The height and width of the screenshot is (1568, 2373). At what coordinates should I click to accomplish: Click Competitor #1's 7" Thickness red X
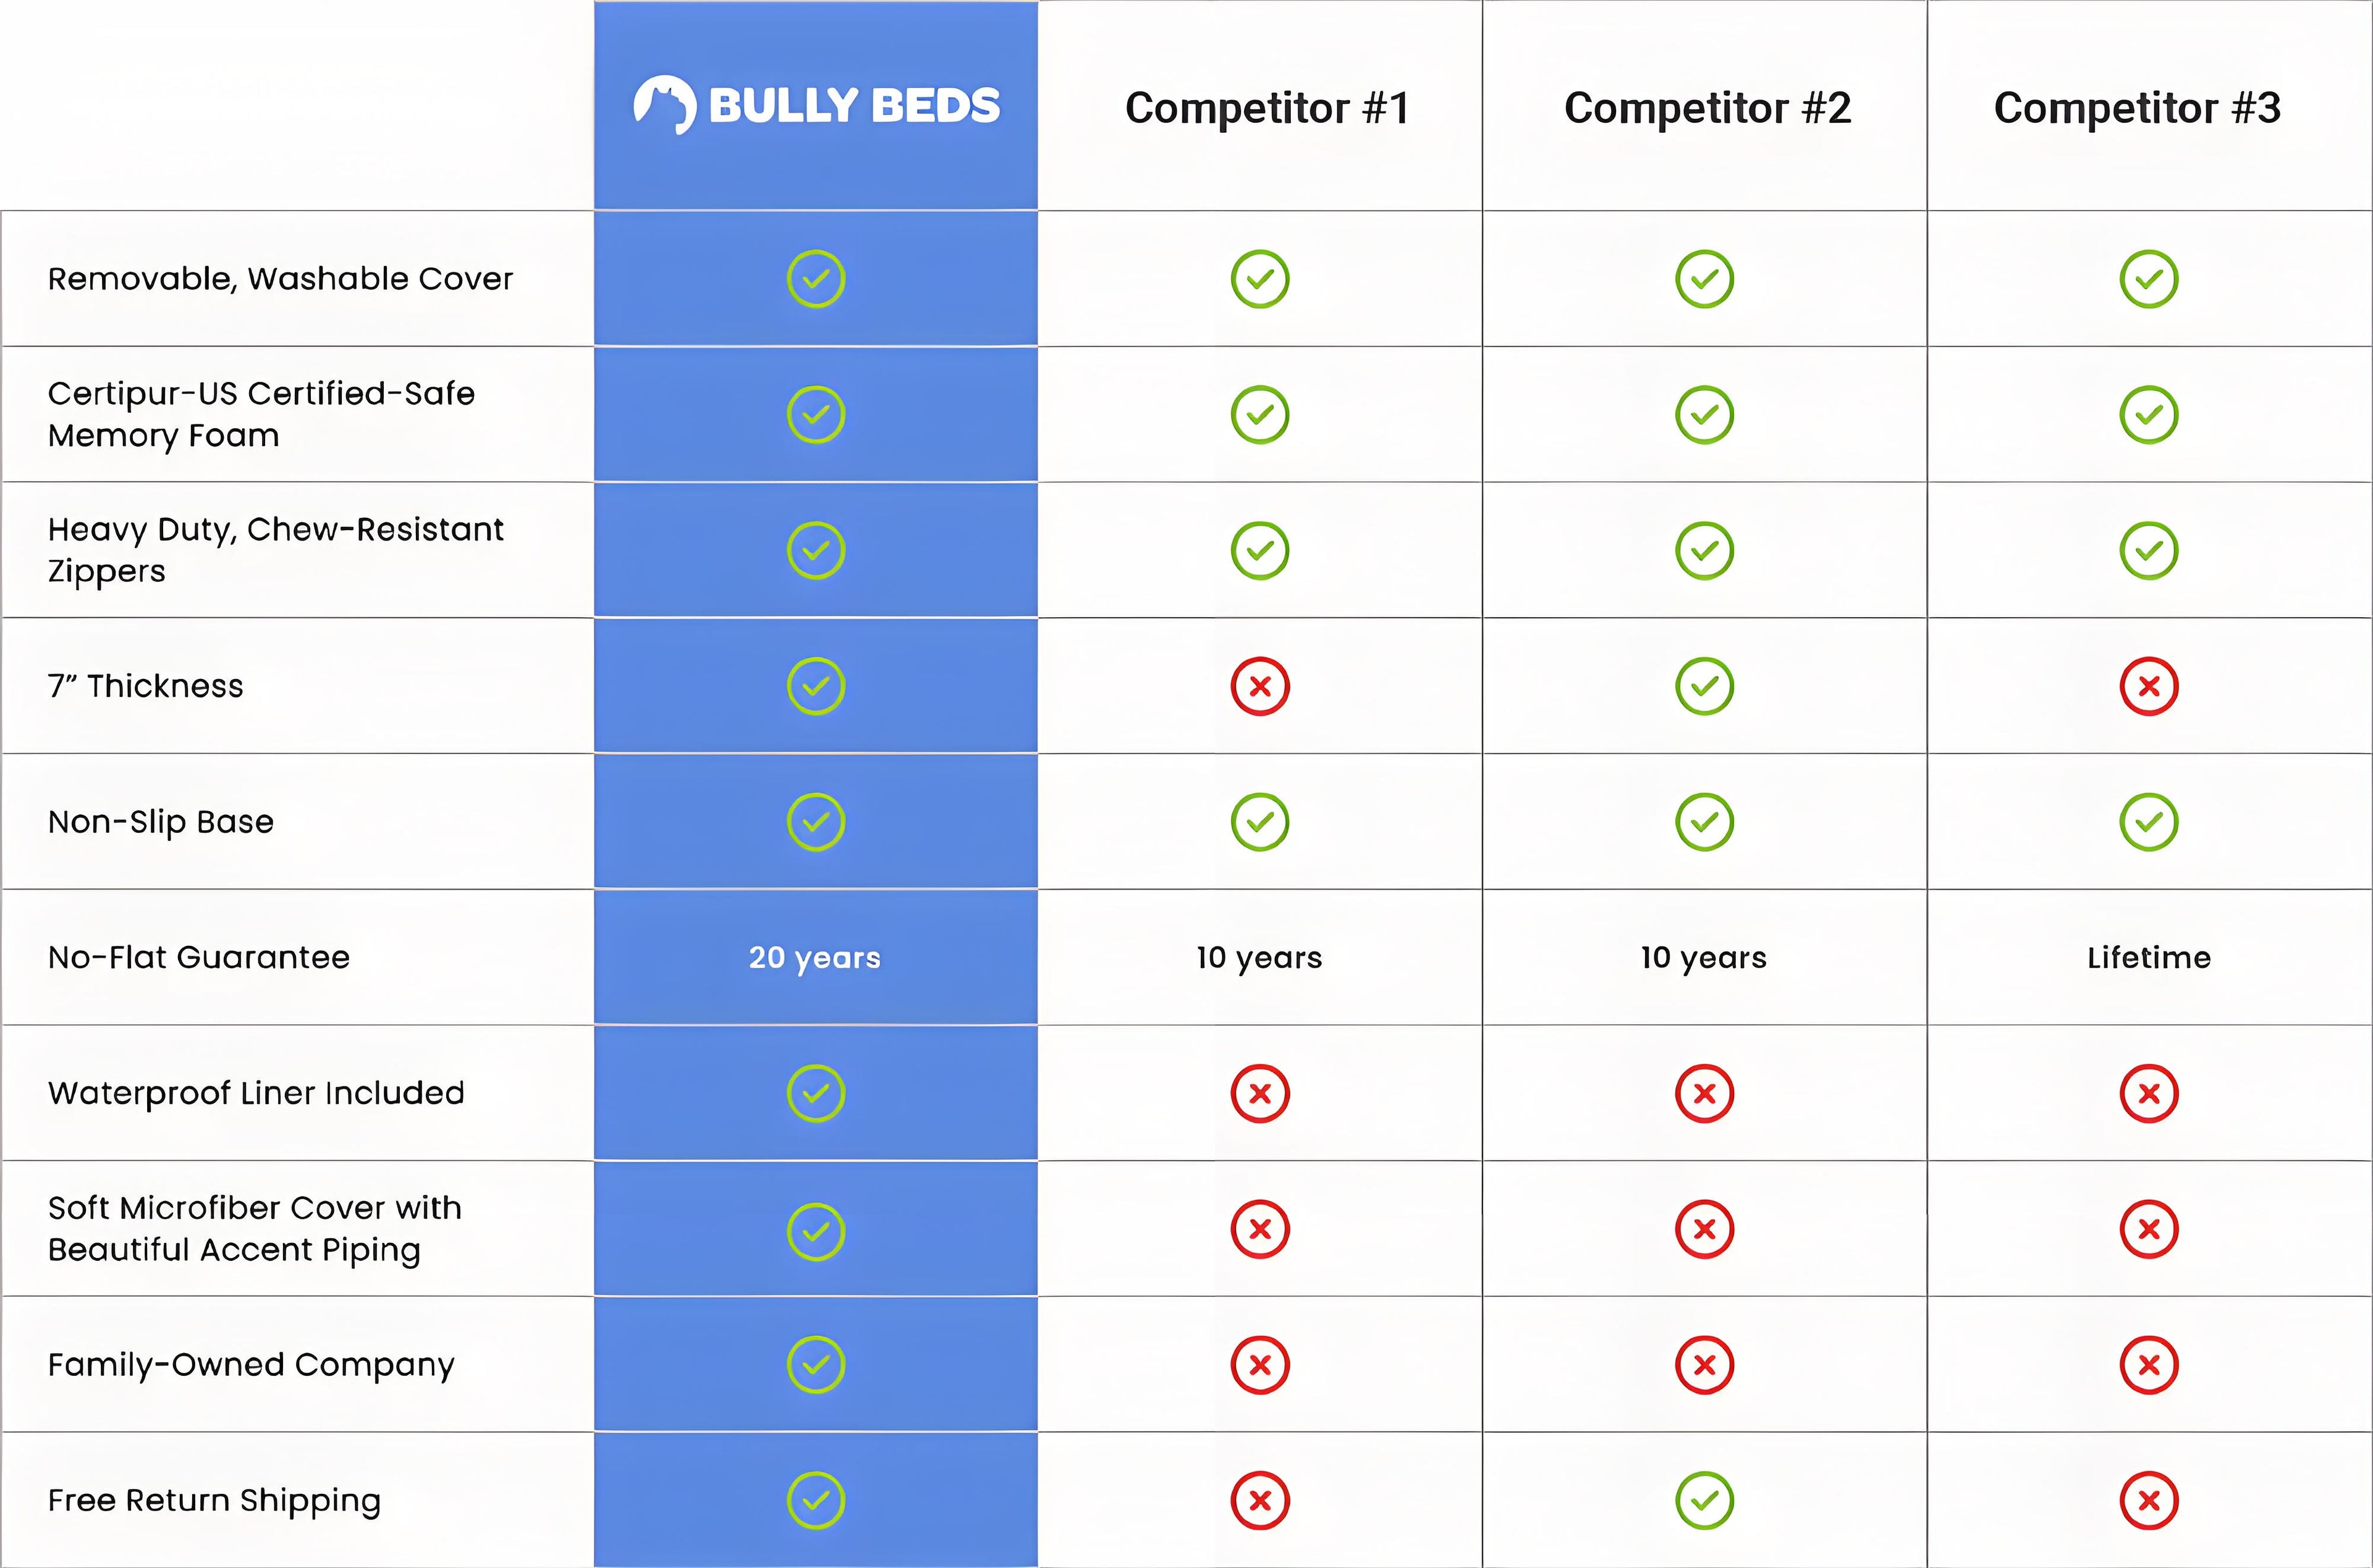point(1260,686)
